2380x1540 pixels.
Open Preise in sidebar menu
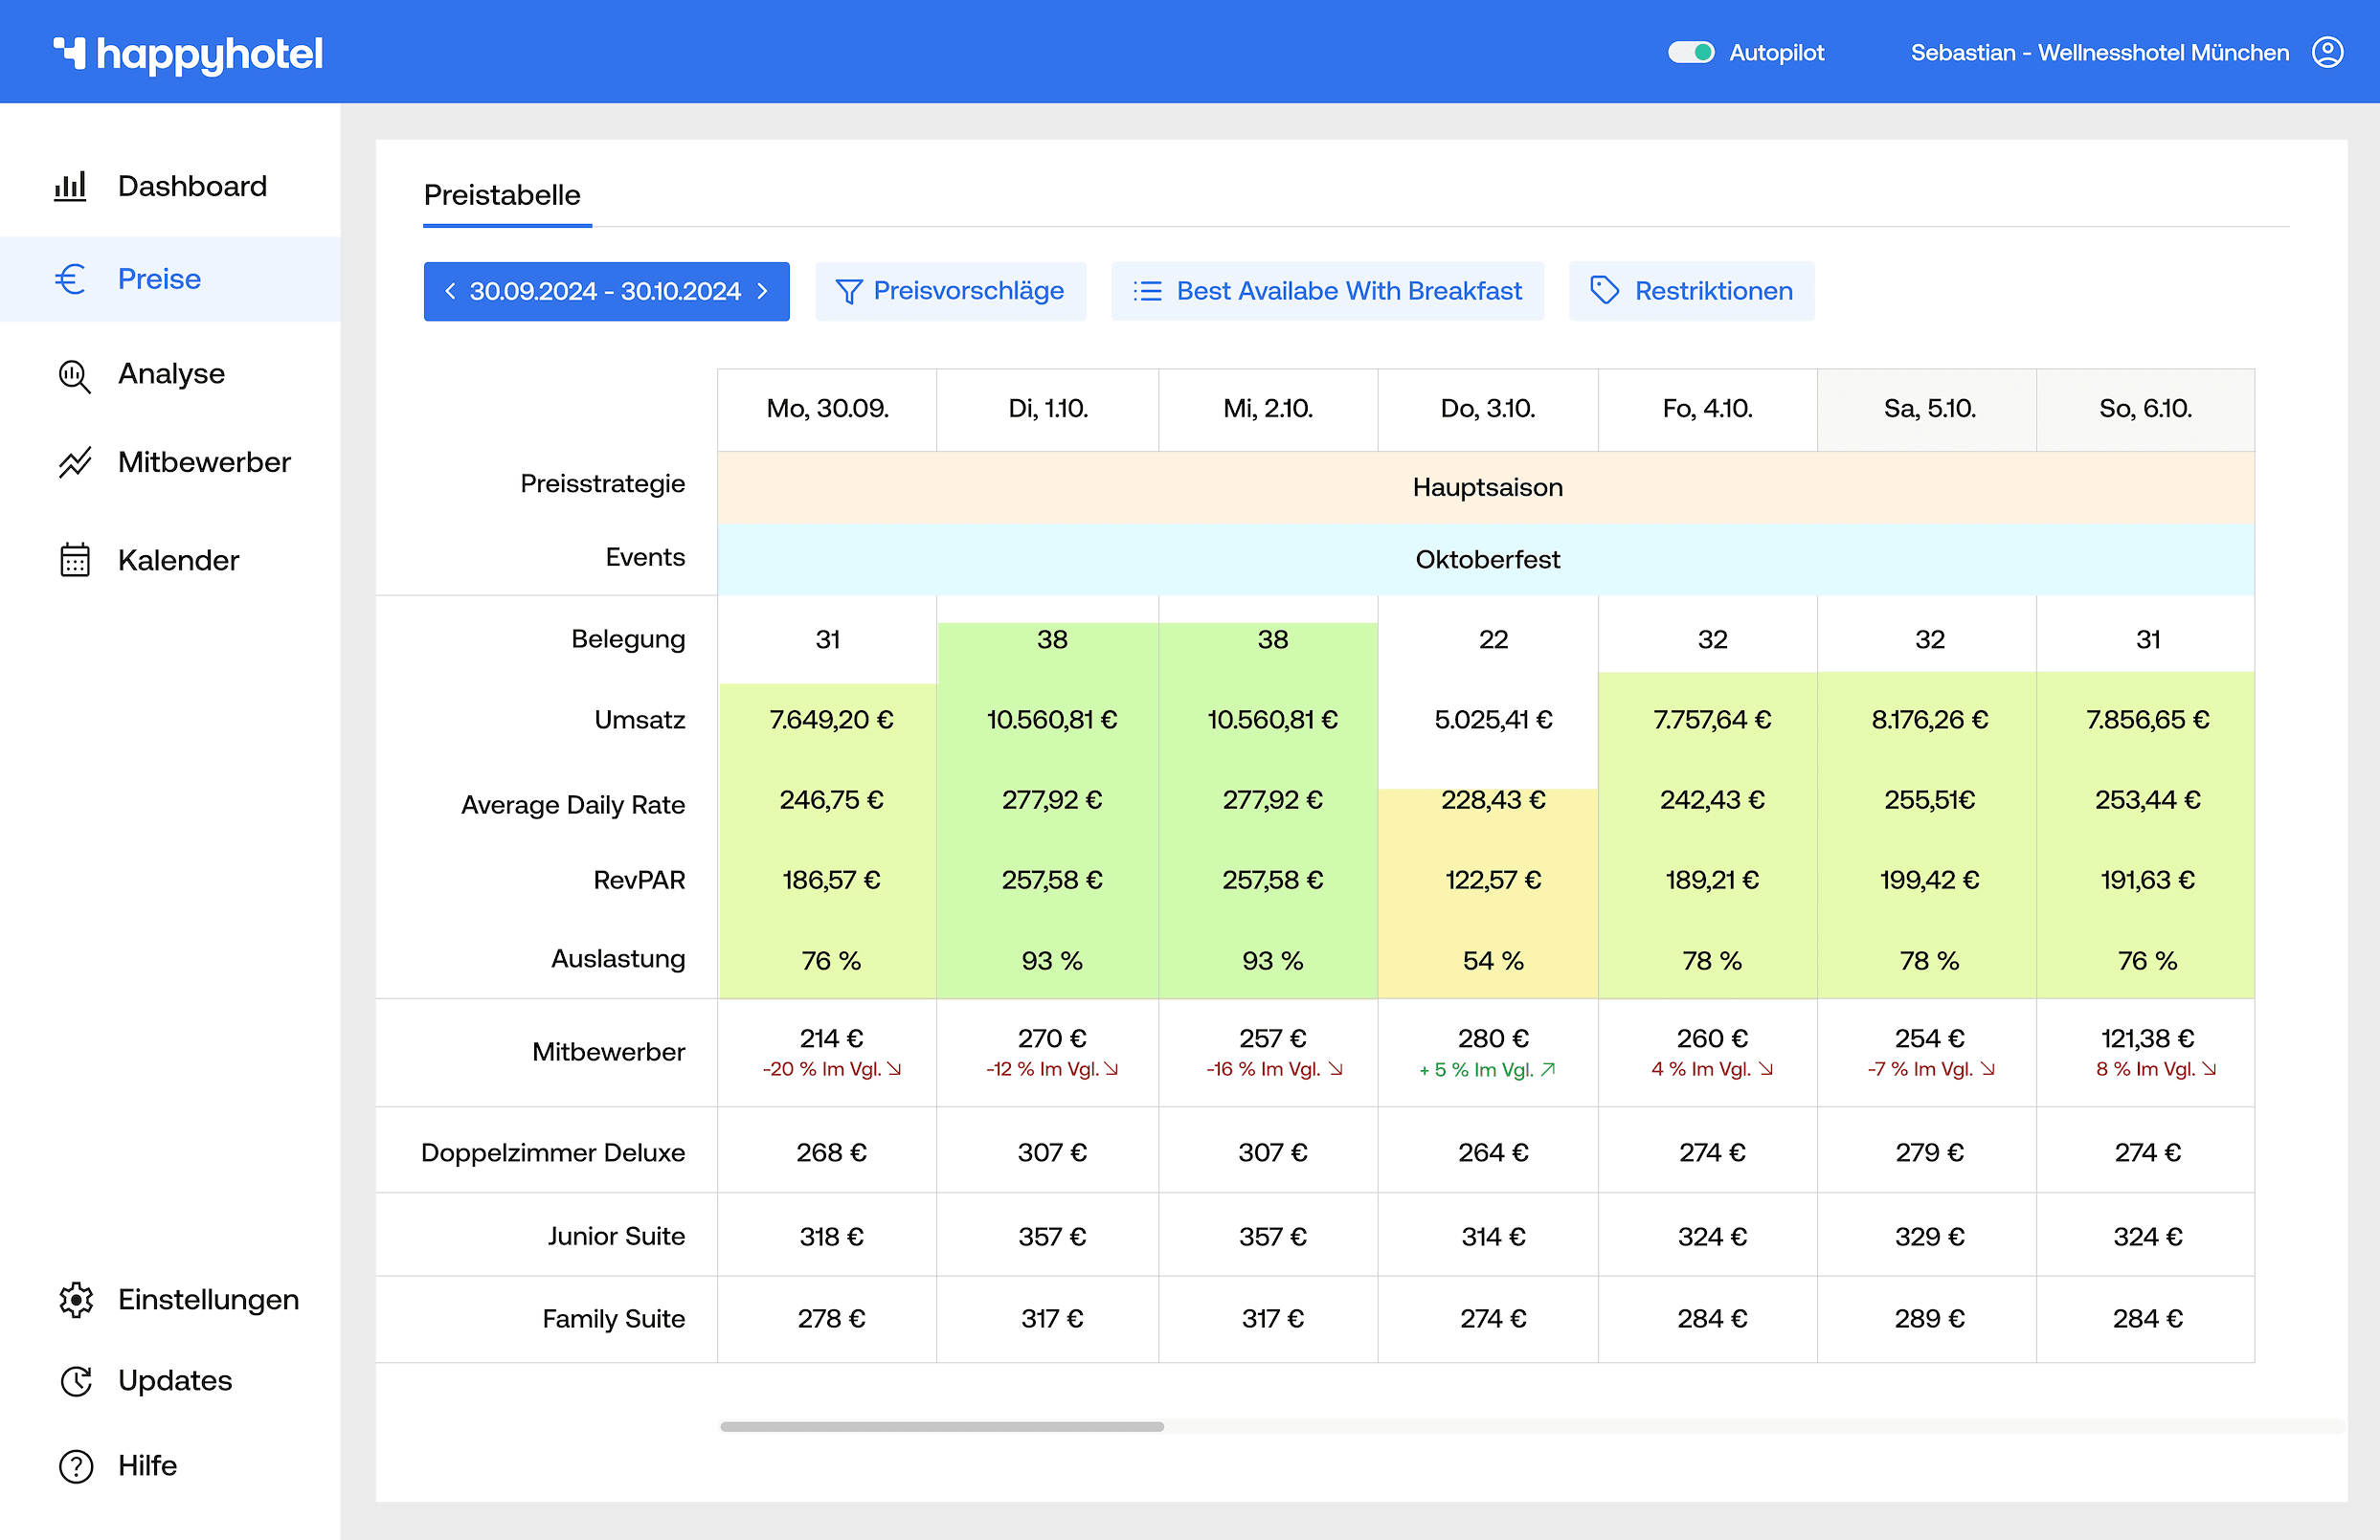tap(160, 279)
